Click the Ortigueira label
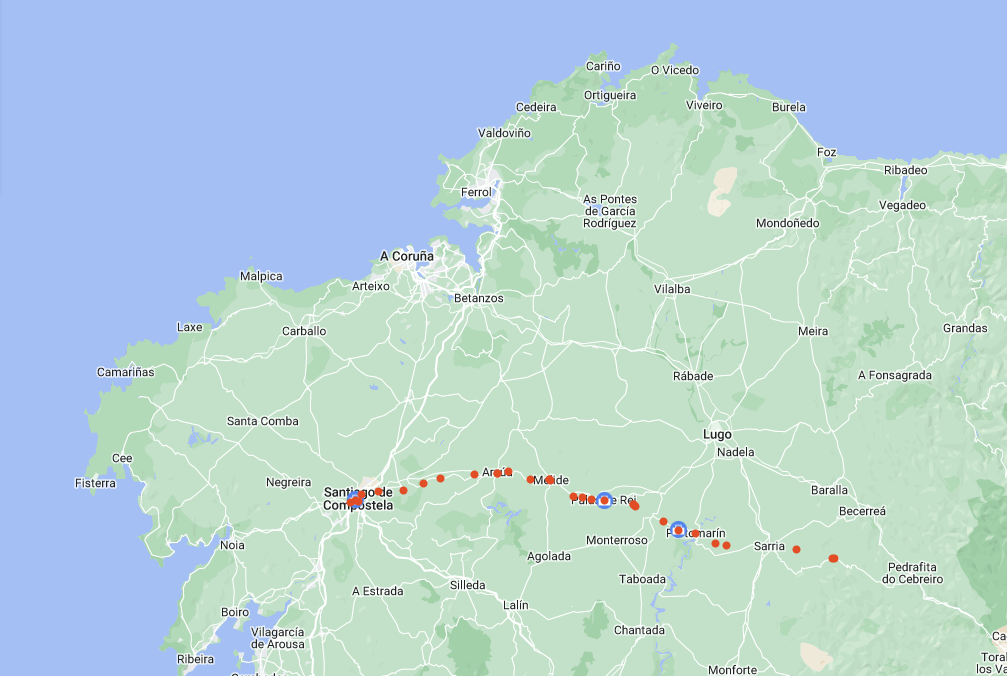The height and width of the screenshot is (676, 1007). pos(610,96)
